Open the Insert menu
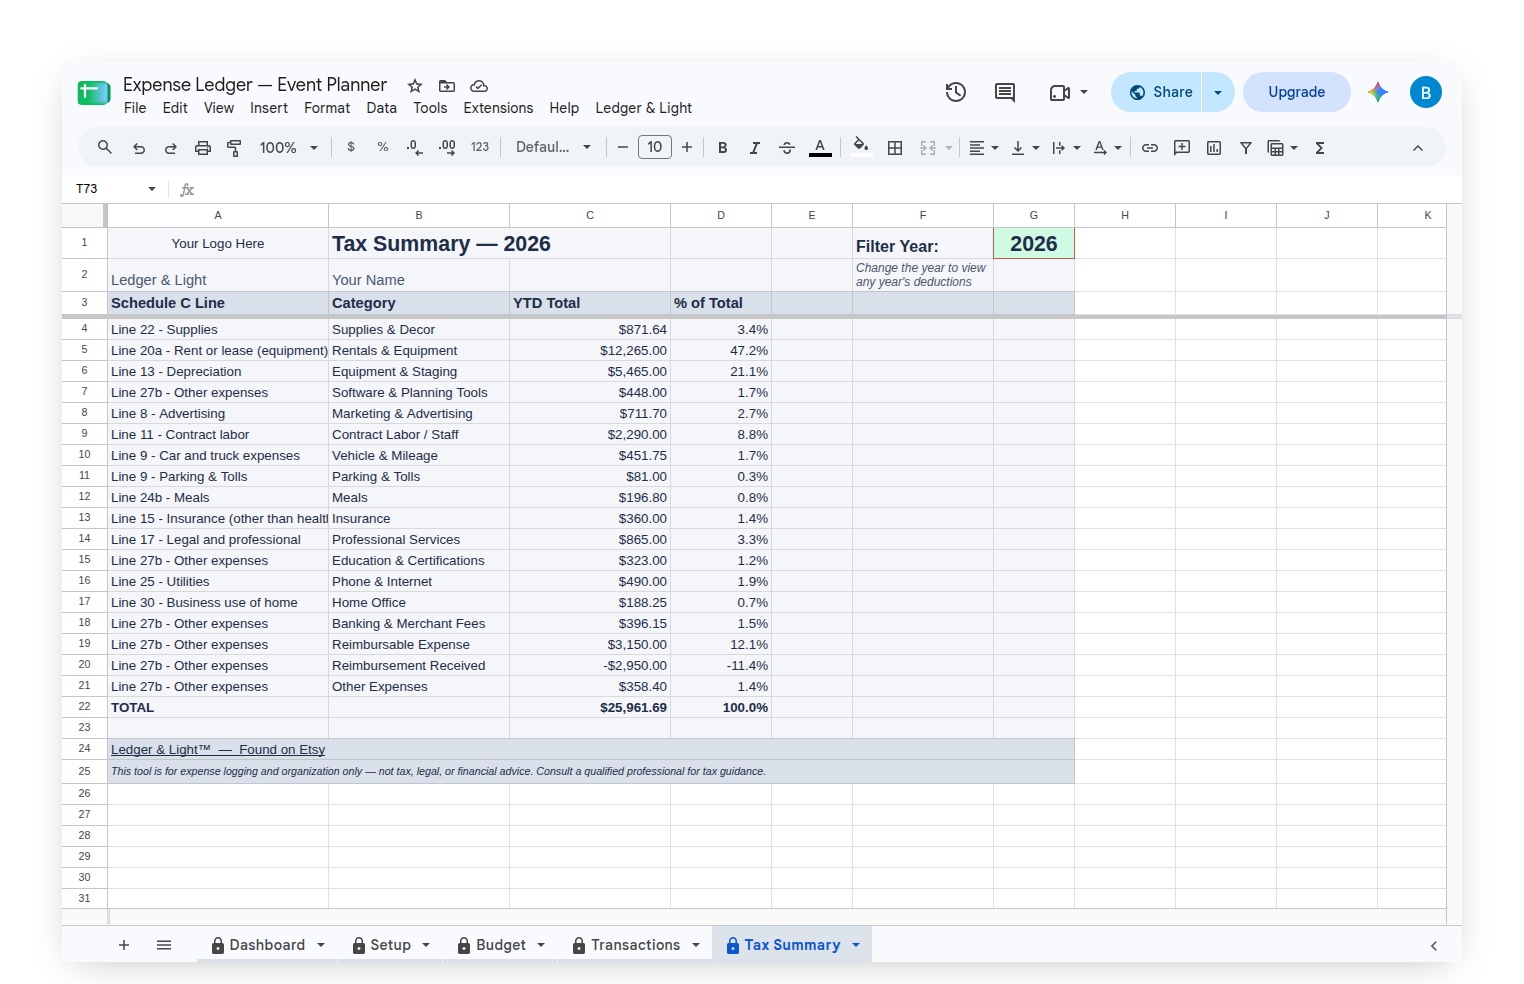 tap(269, 108)
